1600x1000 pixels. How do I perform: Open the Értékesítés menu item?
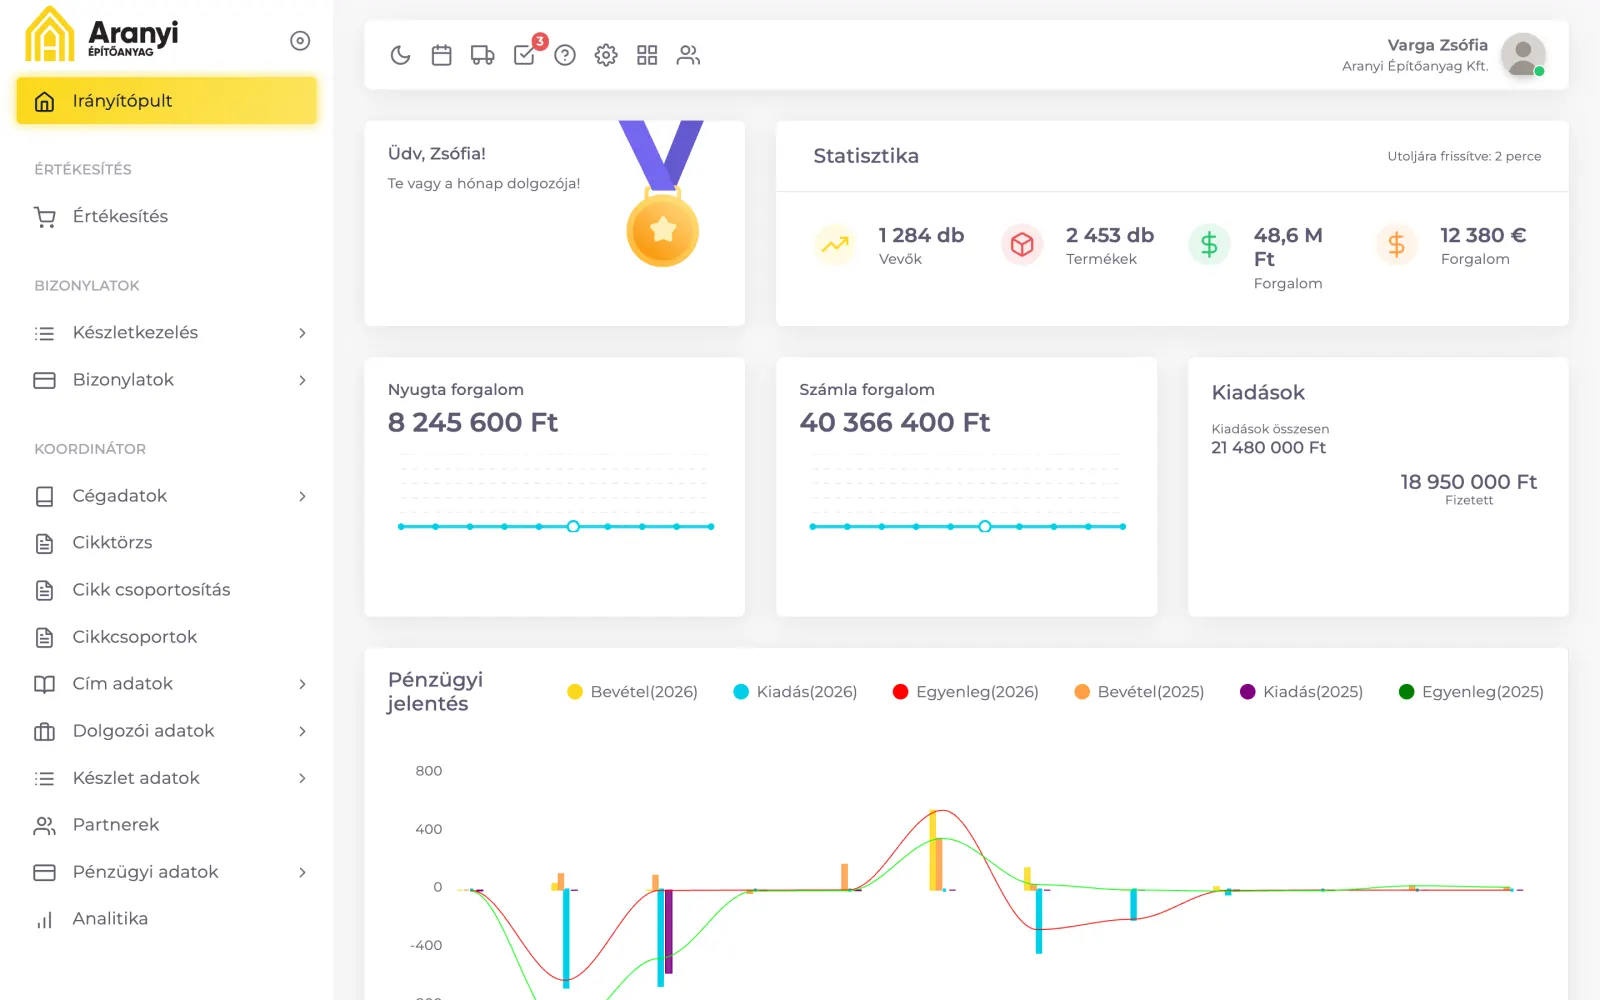point(167,217)
